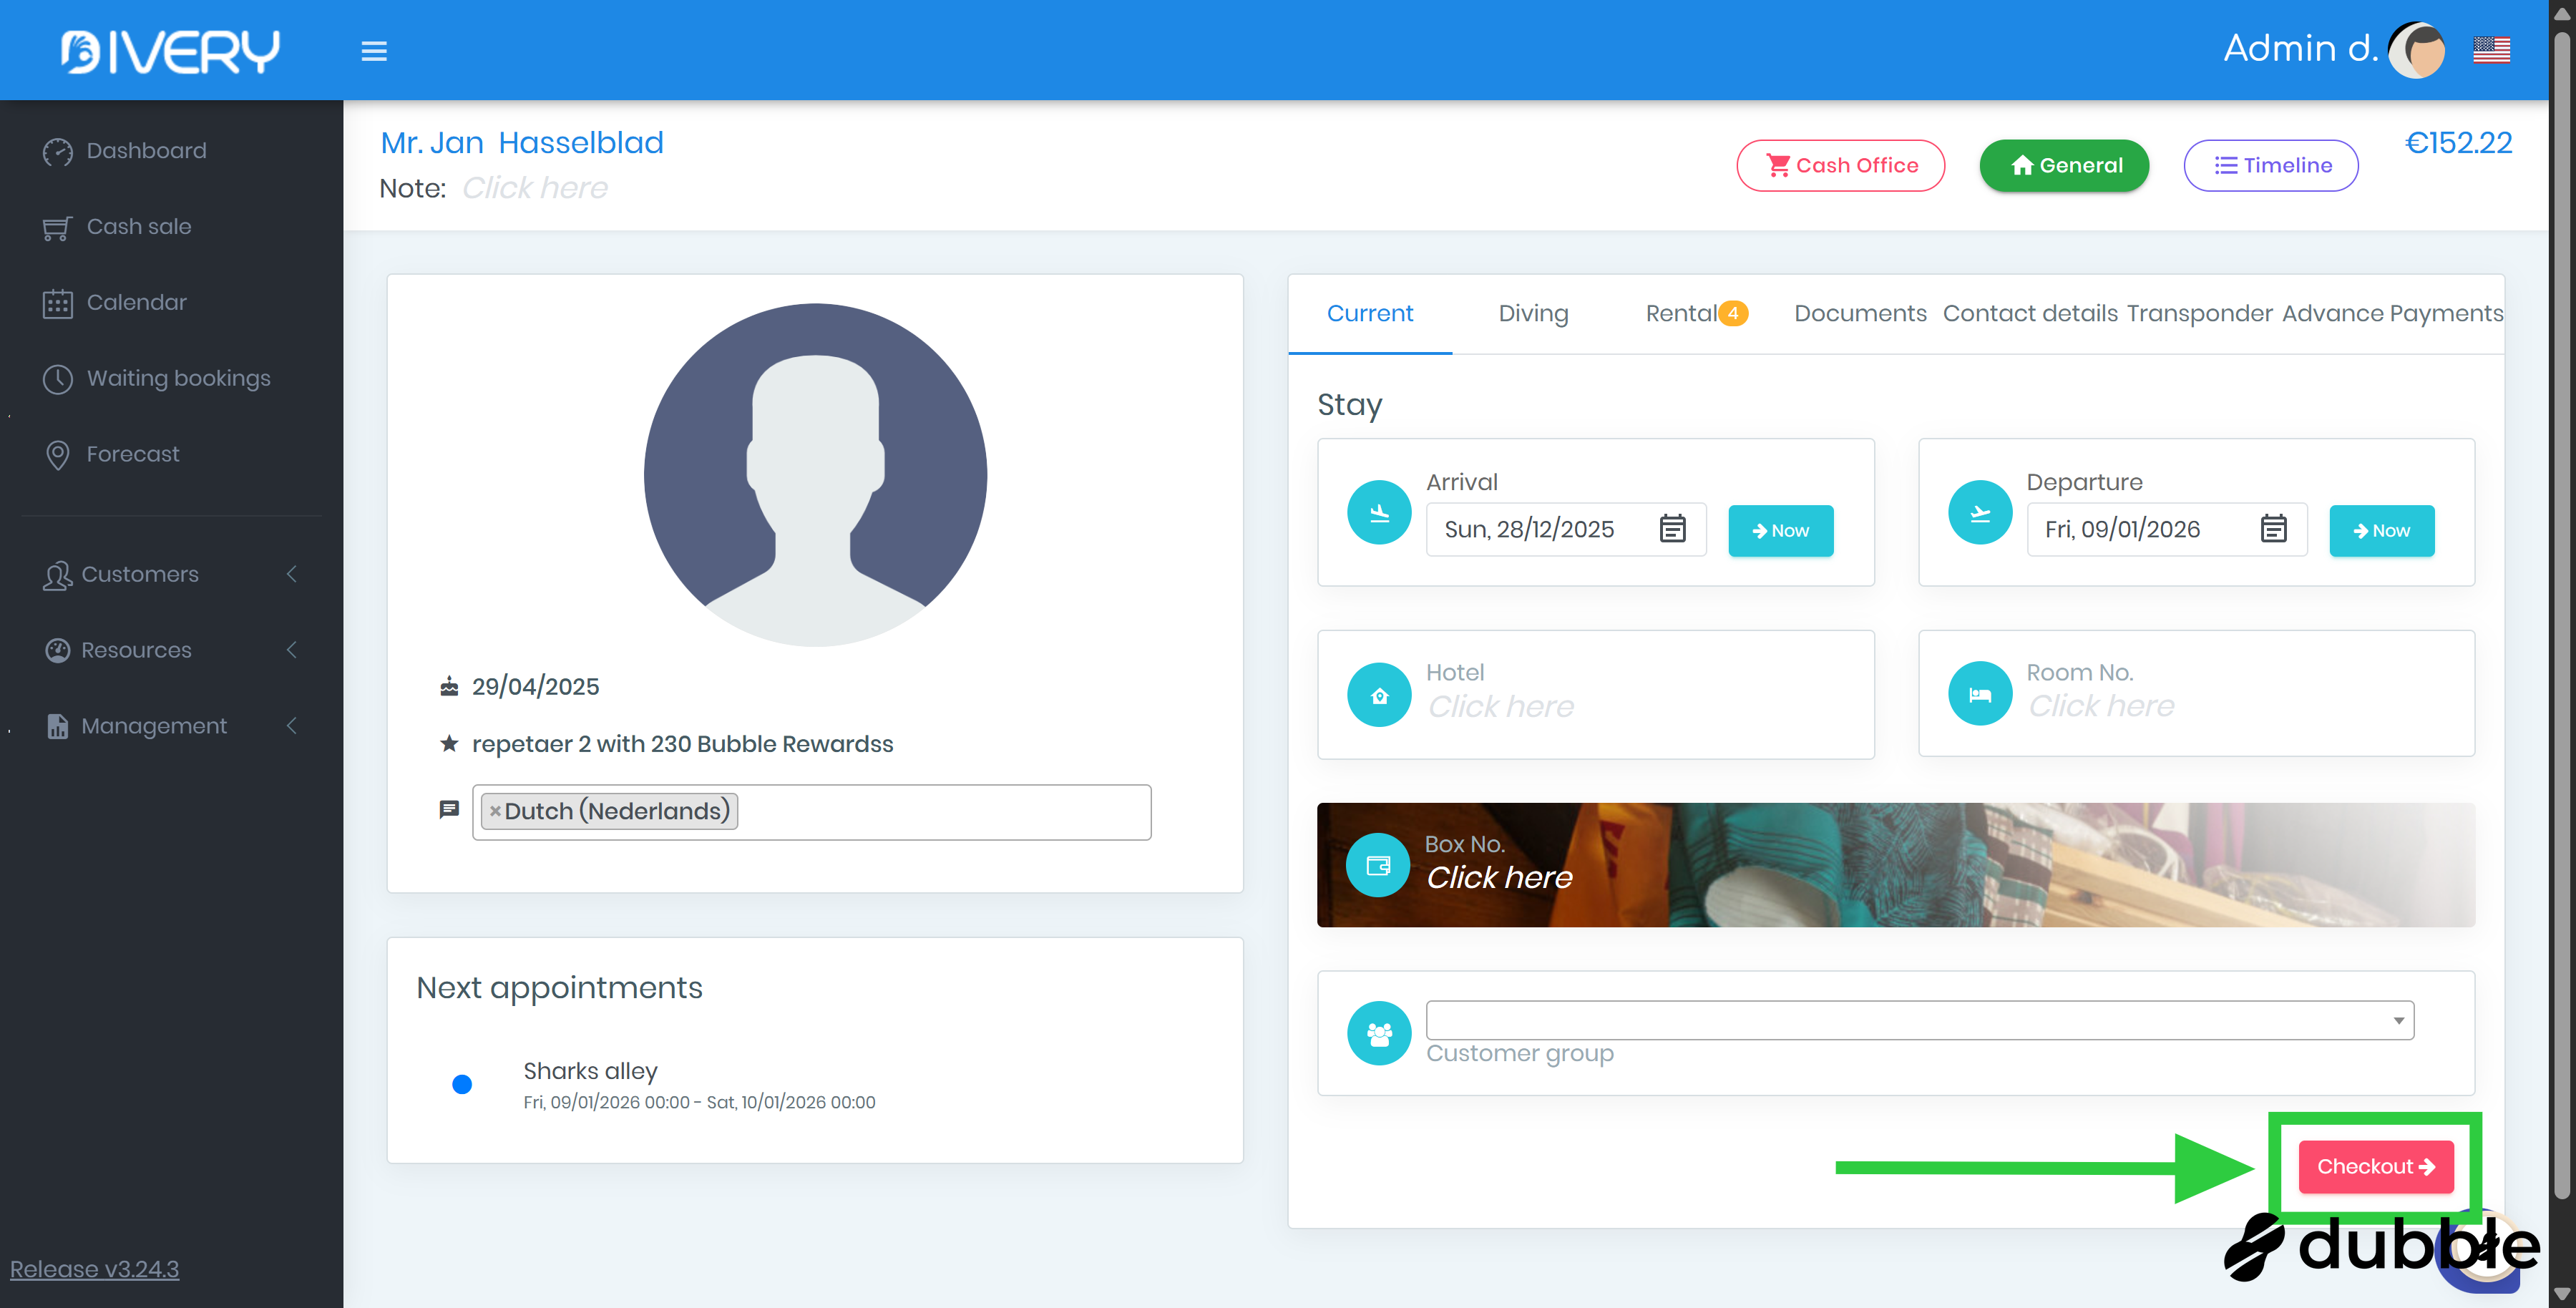Screen dimensions: 2576x1308
Task: Click the Admin profile avatar
Action: pos(2416,49)
